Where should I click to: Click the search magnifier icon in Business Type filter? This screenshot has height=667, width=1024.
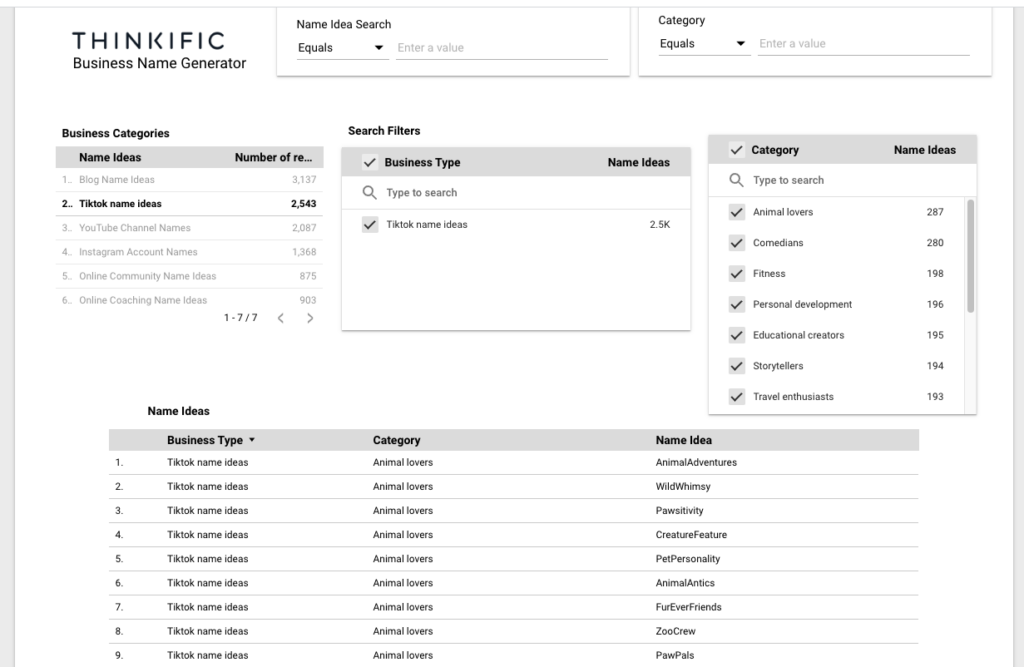click(370, 193)
